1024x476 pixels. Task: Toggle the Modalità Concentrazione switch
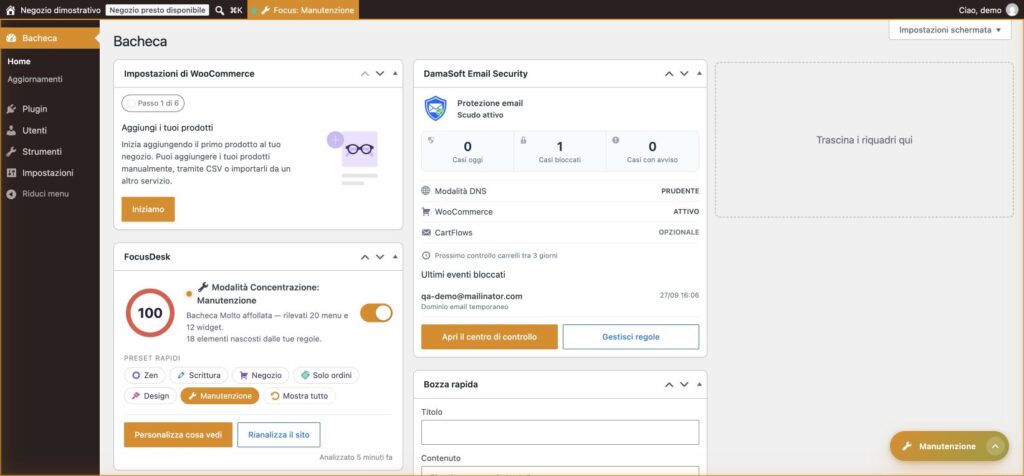376,313
